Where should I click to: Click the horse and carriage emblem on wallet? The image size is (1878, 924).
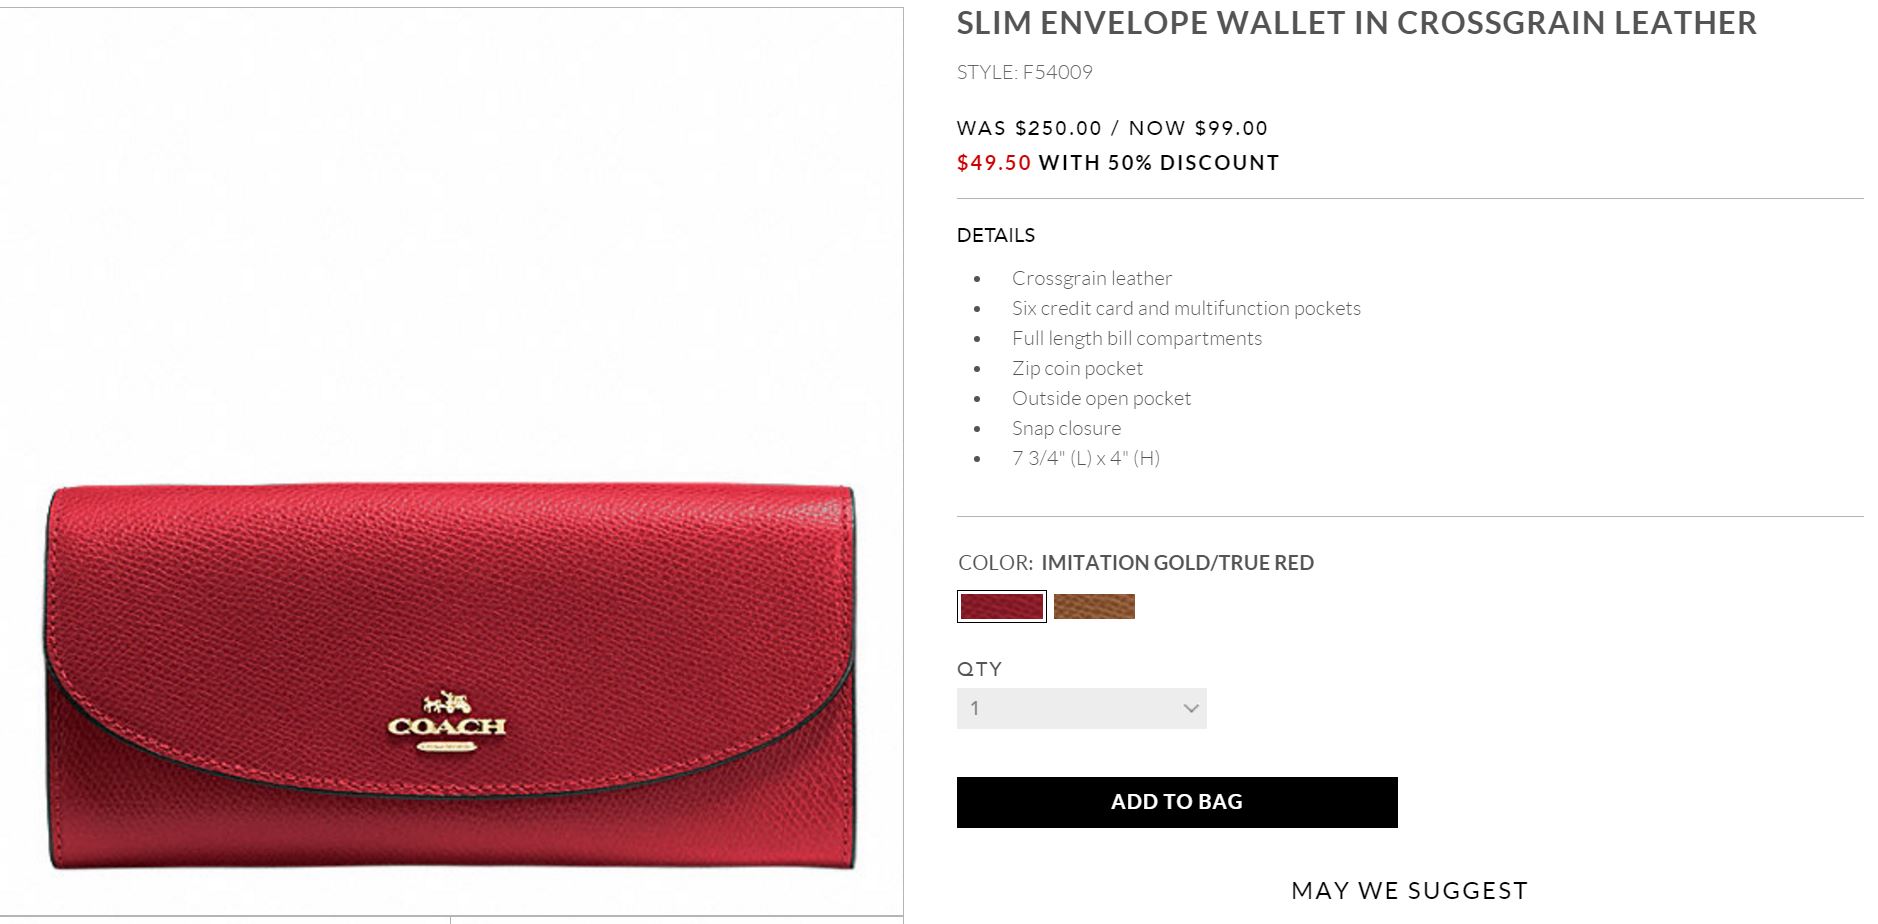pos(447,702)
